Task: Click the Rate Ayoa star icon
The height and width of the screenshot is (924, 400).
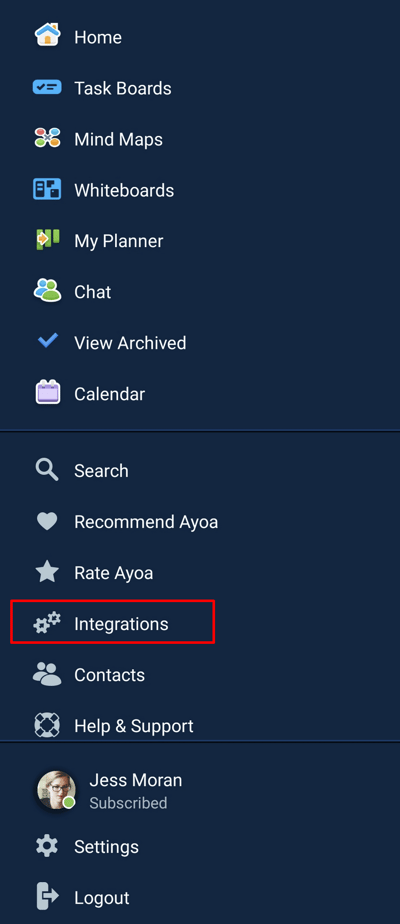Action: coord(47,572)
